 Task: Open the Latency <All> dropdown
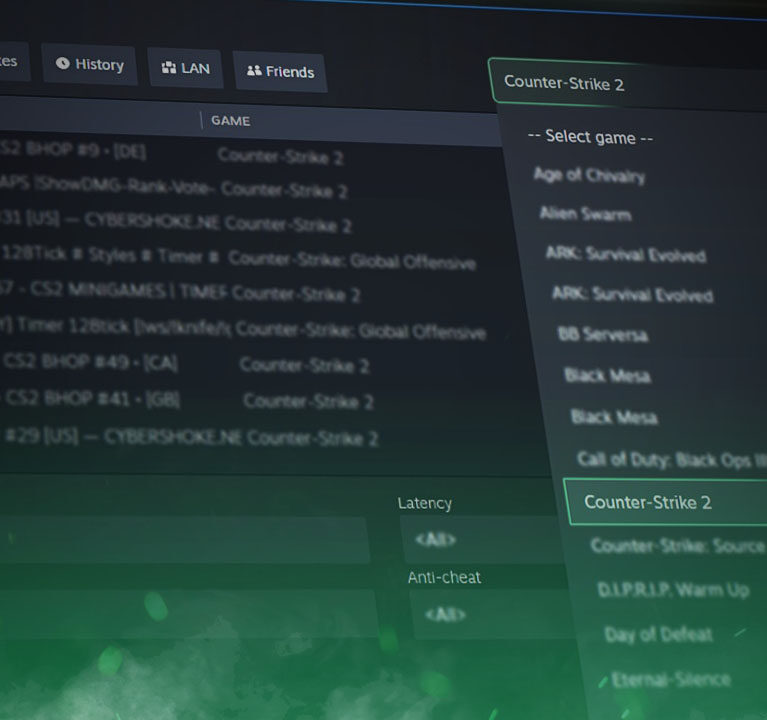tap(479, 540)
